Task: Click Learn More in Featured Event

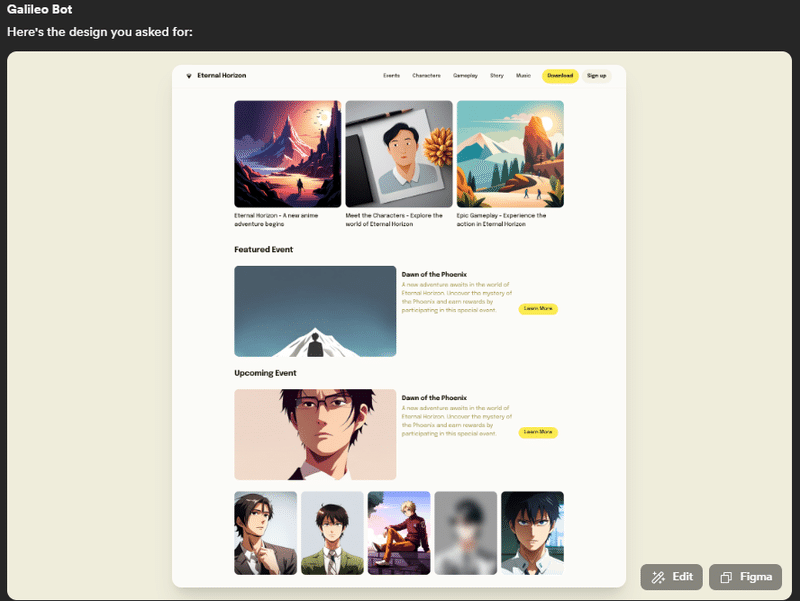Action: point(538,309)
